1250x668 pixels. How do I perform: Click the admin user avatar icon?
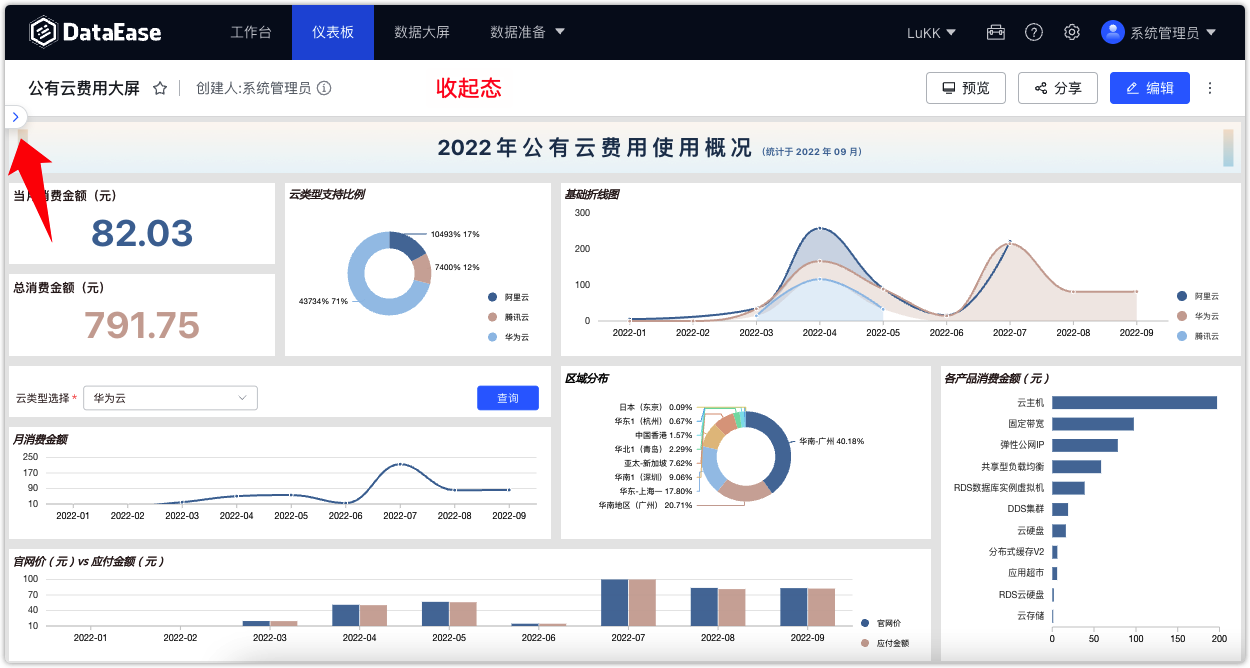pyautogui.click(x=1112, y=31)
